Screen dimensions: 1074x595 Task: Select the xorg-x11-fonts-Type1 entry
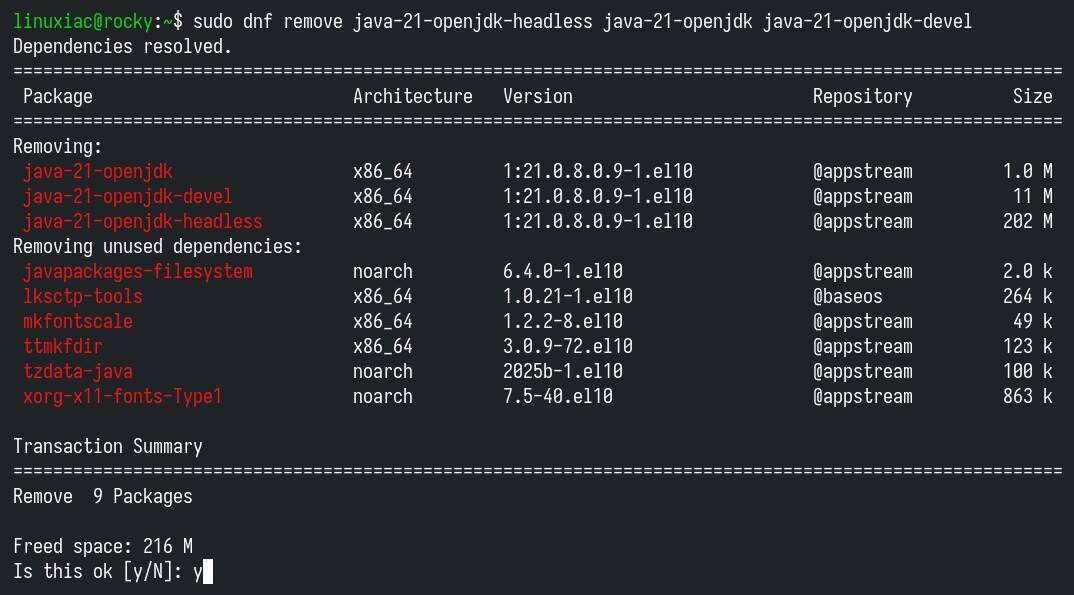click(112, 396)
